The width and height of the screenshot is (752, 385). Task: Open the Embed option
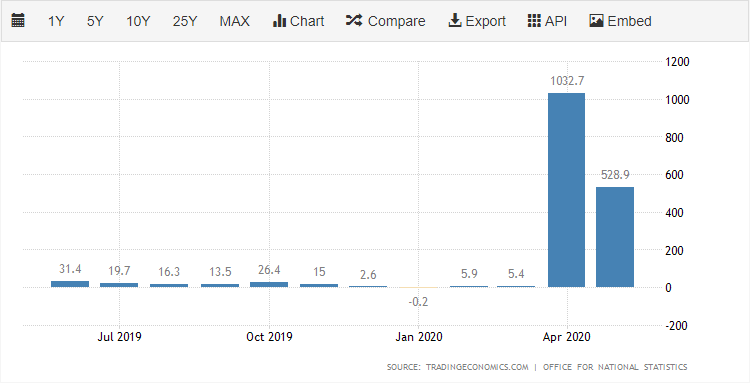click(620, 21)
